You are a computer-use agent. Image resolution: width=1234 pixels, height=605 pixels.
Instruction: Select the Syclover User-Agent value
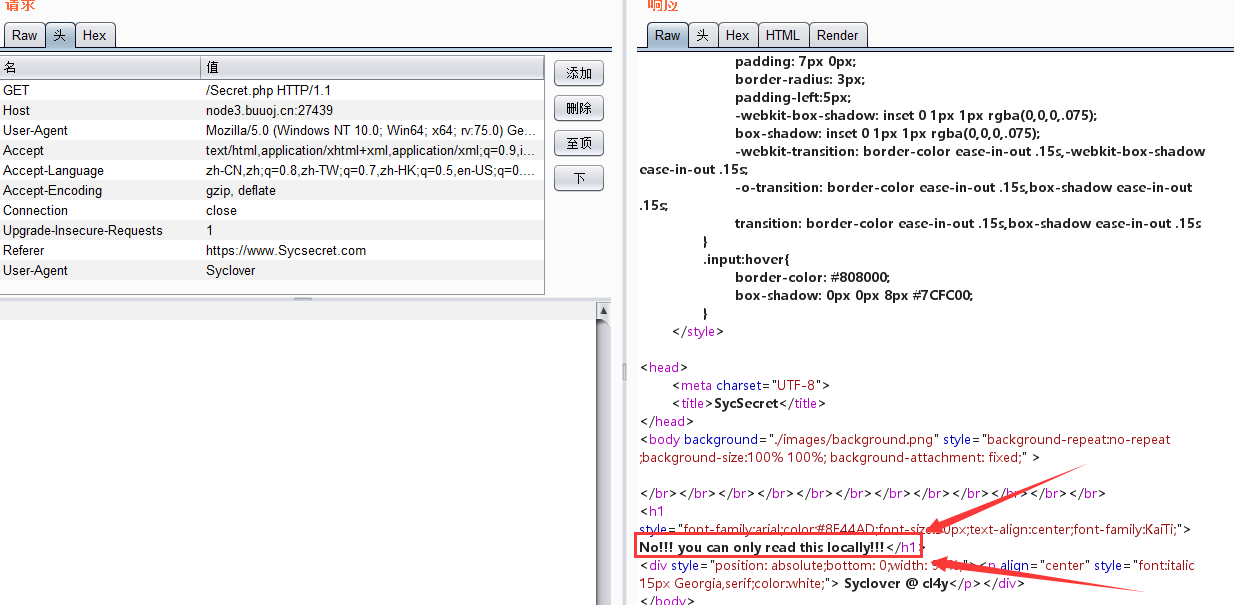pyautogui.click(x=231, y=270)
